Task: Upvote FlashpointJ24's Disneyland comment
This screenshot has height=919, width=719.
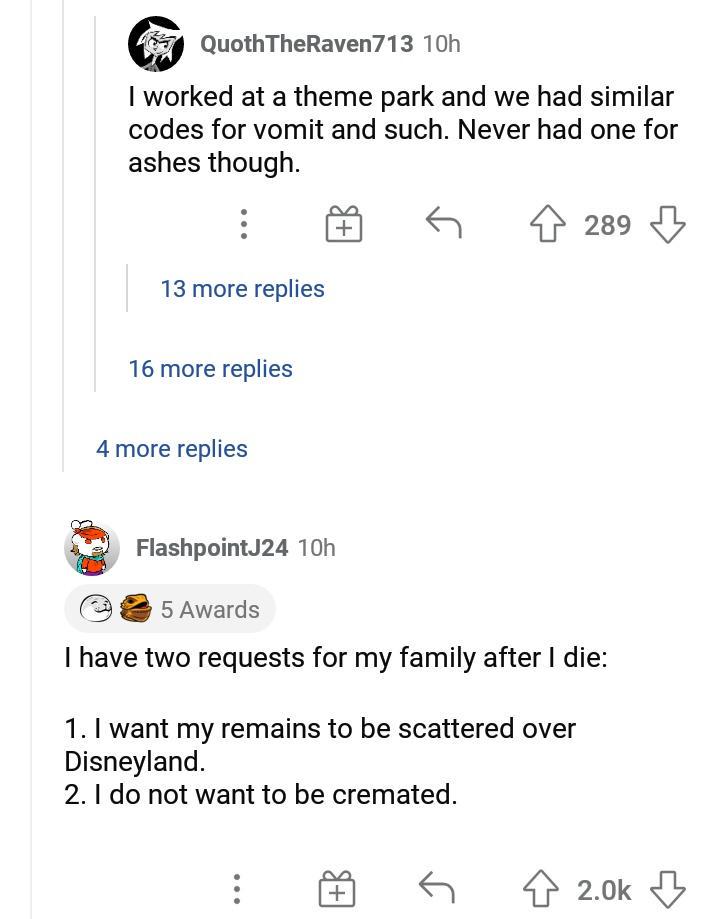Action: [x=538, y=886]
